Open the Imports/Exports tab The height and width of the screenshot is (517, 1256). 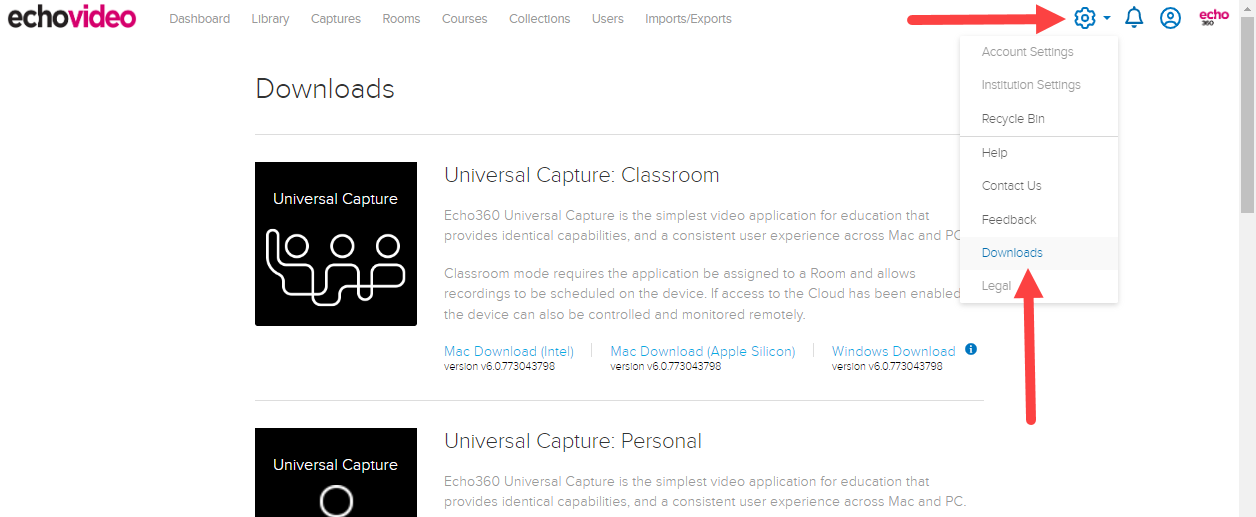pyautogui.click(x=688, y=19)
